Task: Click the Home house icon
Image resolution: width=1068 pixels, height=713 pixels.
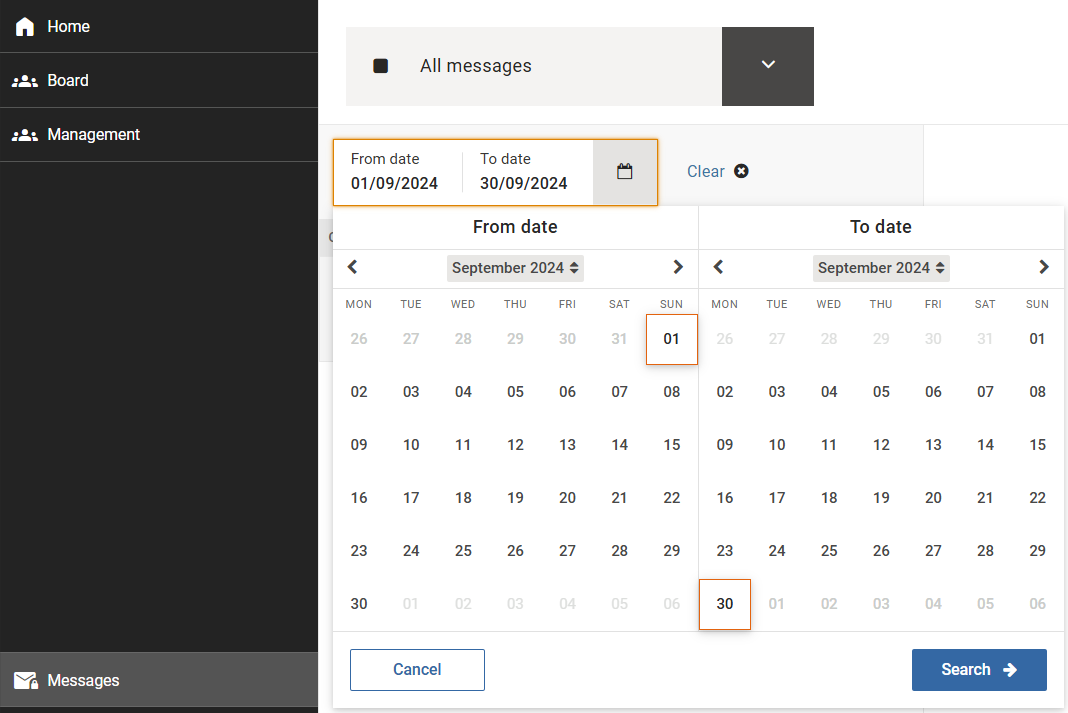Action: (x=25, y=27)
